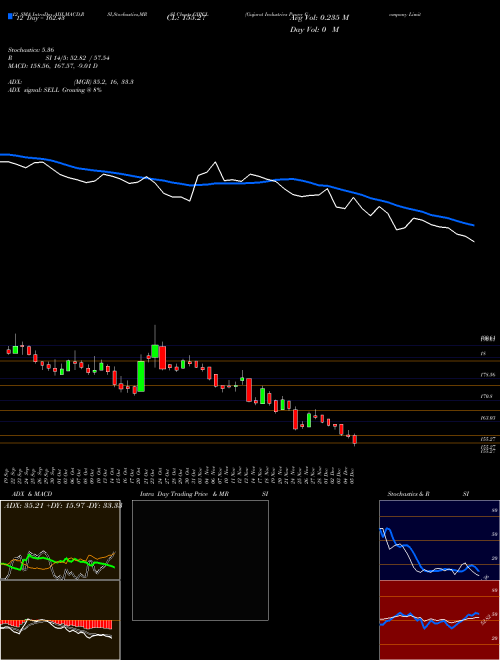Click the 163.93 price axis label
Screen dimensions: 500x660
[x=487, y=418]
